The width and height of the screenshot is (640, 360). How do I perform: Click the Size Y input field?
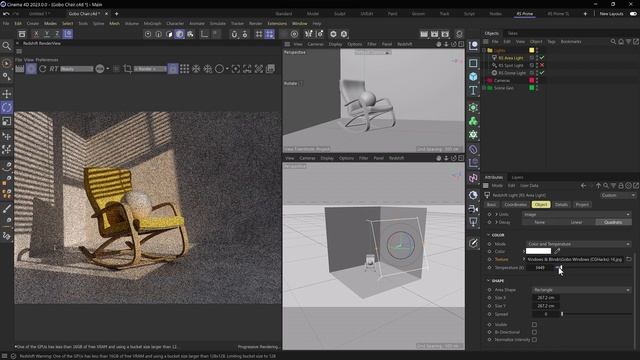(546, 306)
